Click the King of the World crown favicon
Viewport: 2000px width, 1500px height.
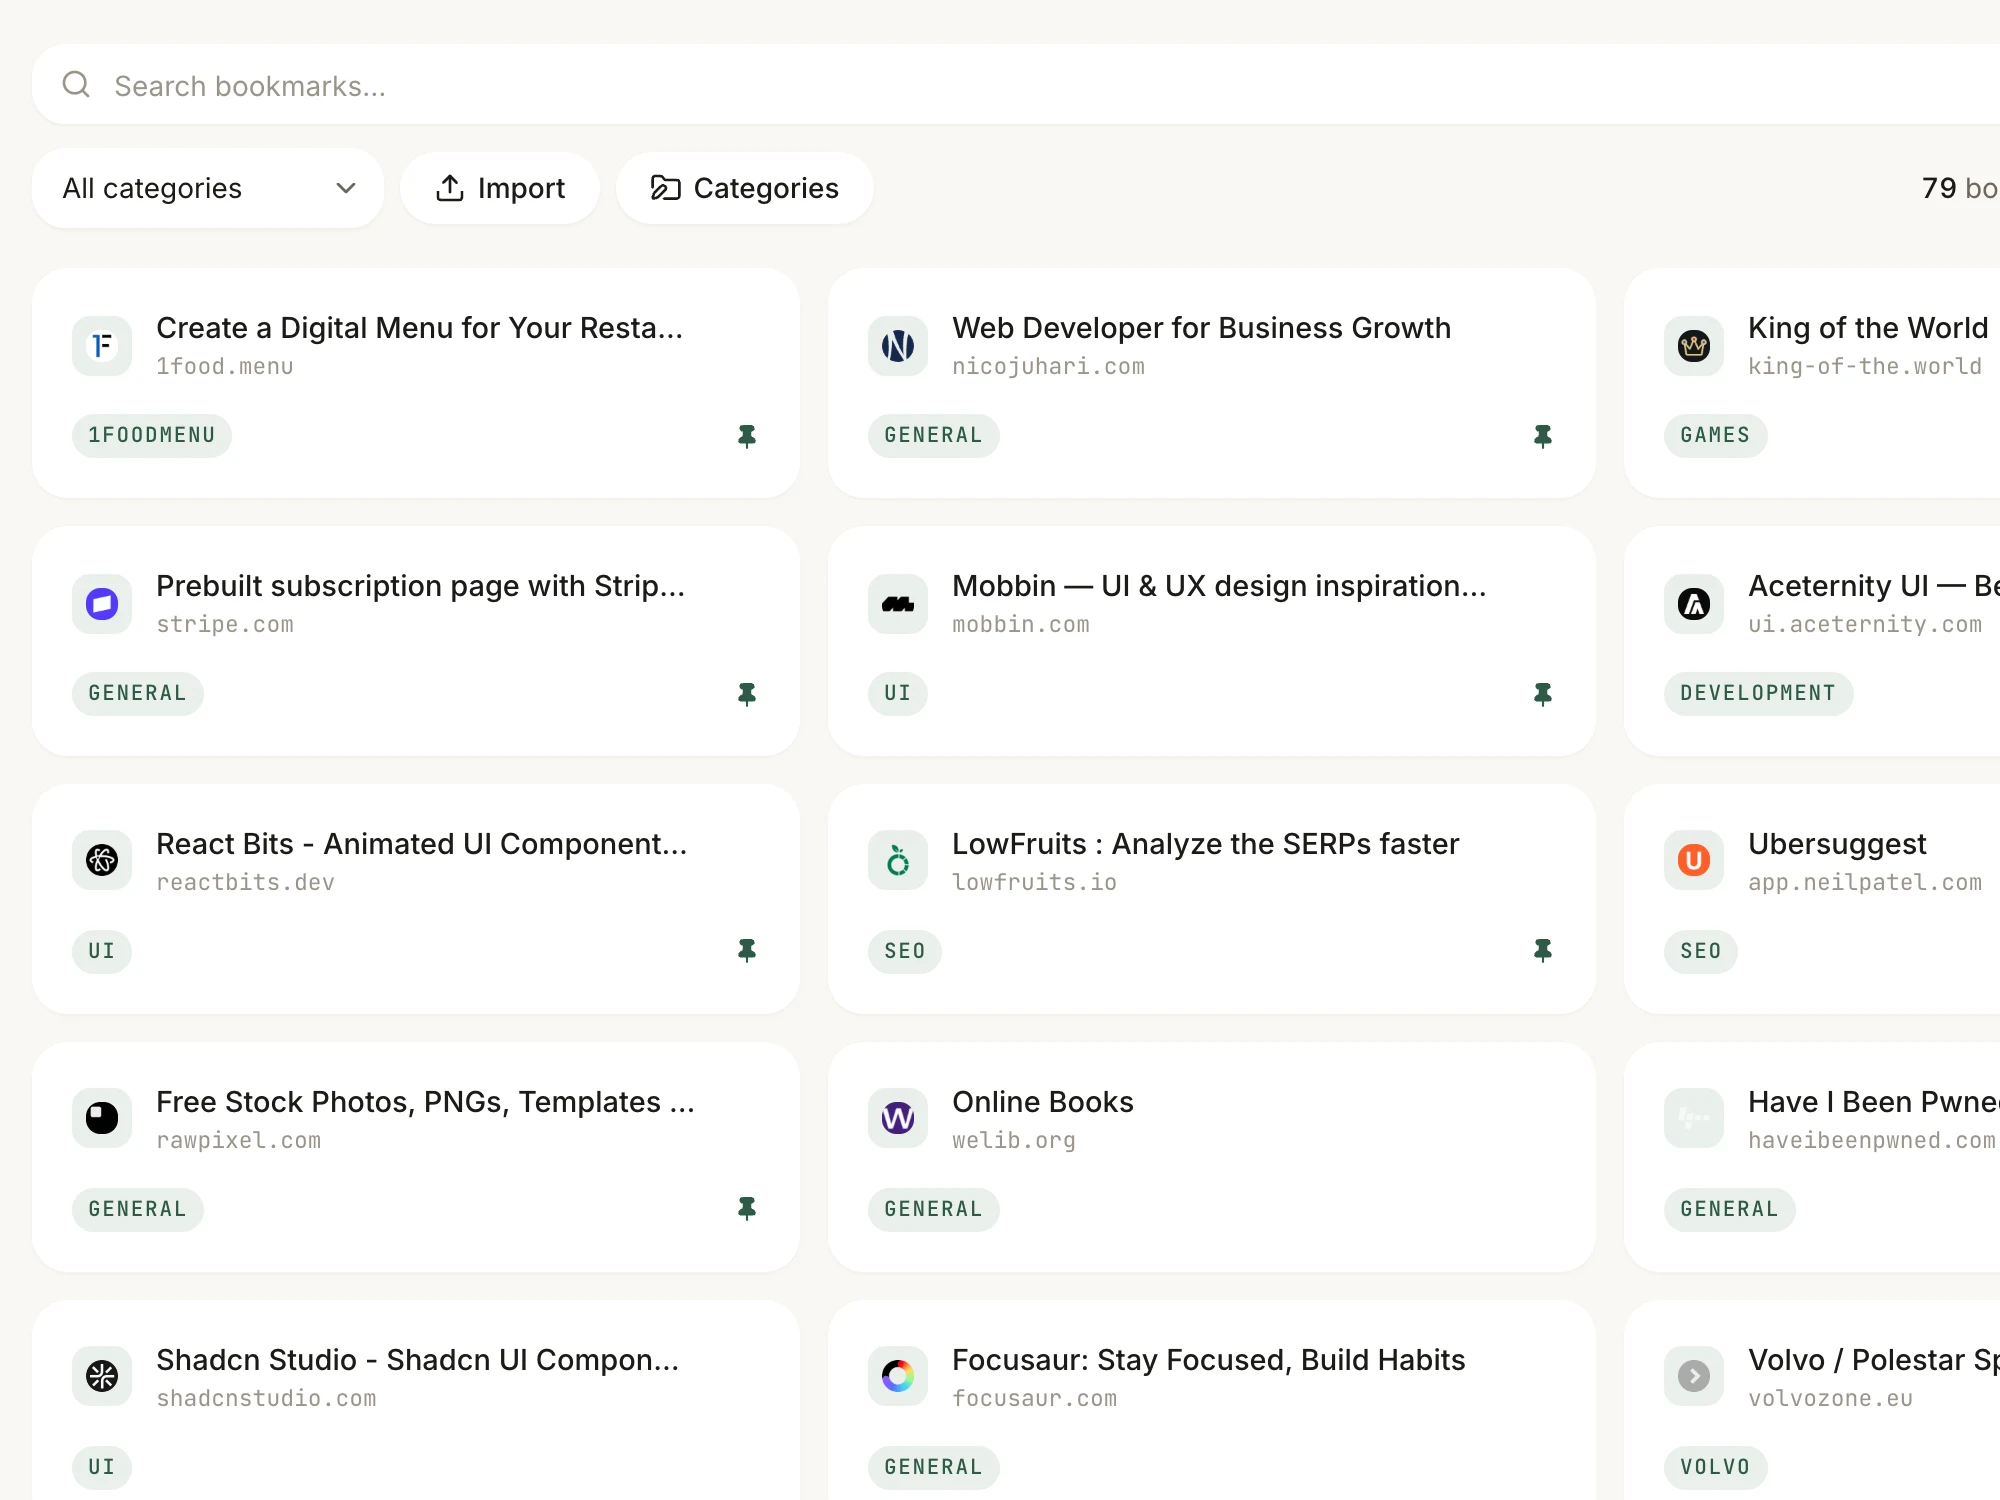1694,346
